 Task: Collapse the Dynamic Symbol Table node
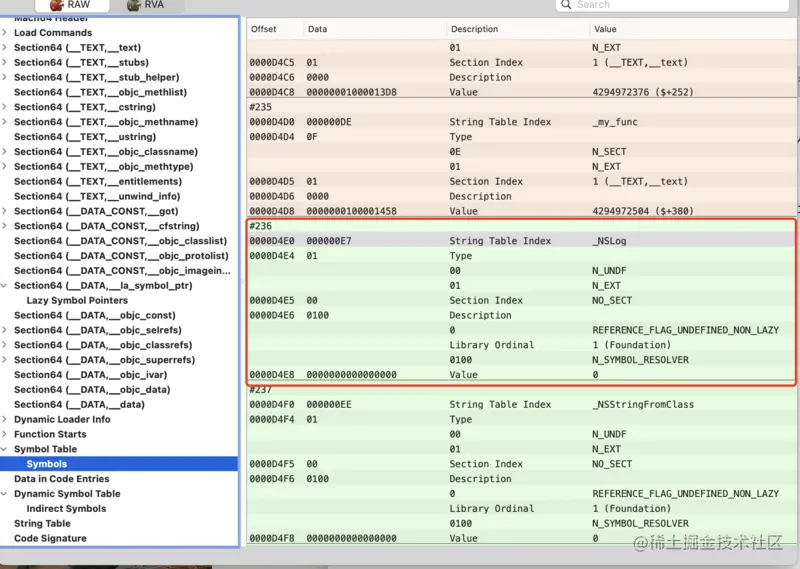pyautogui.click(x=5, y=493)
